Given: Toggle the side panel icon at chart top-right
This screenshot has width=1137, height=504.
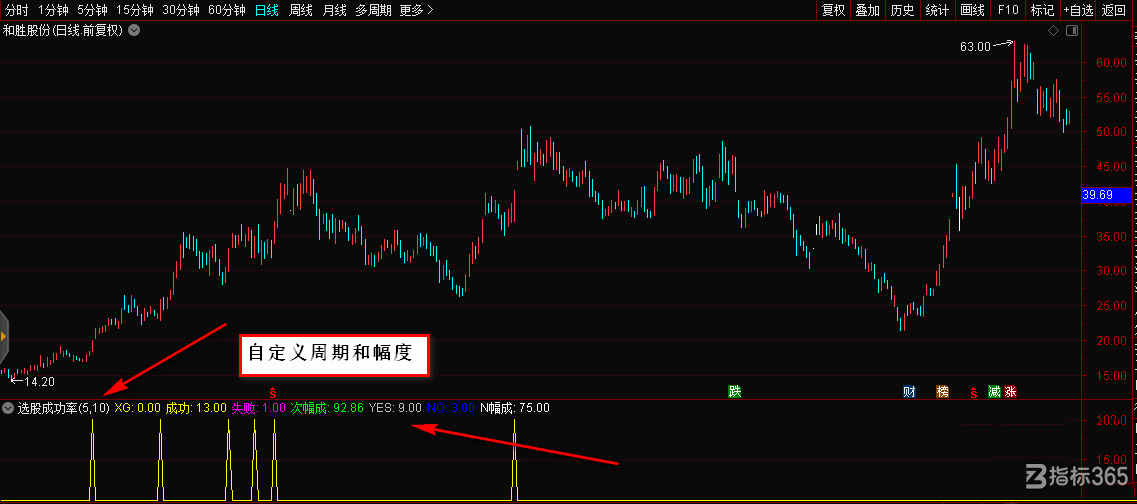Looking at the screenshot, I should (1072, 30).
